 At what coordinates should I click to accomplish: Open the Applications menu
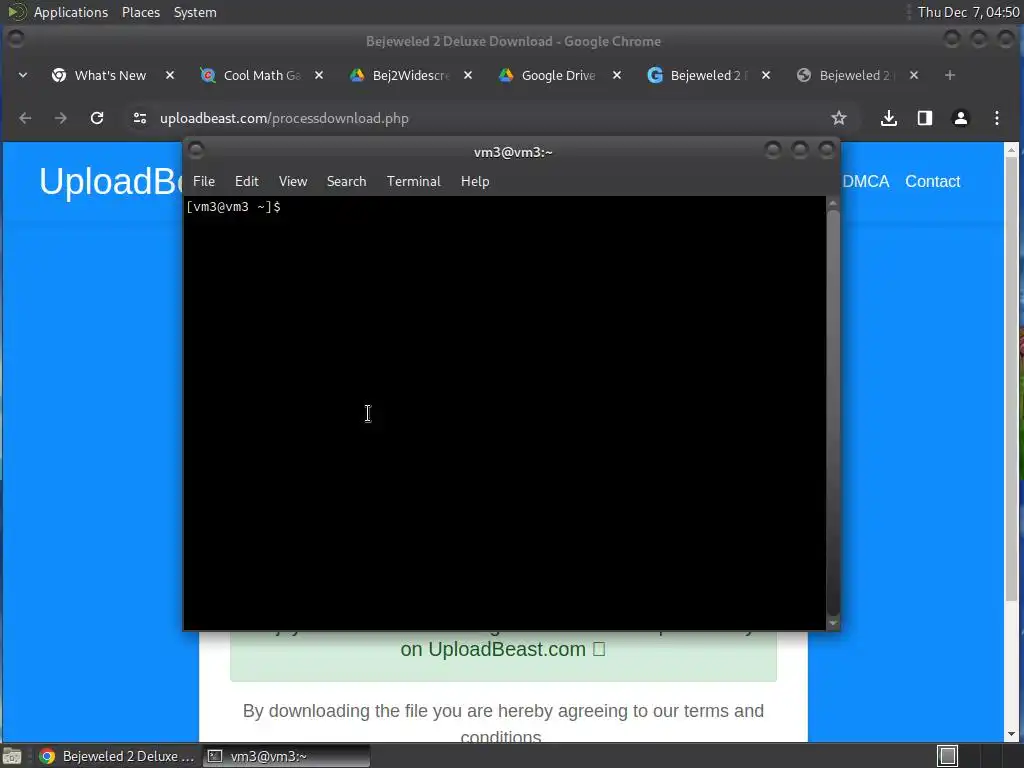(71, 12)
